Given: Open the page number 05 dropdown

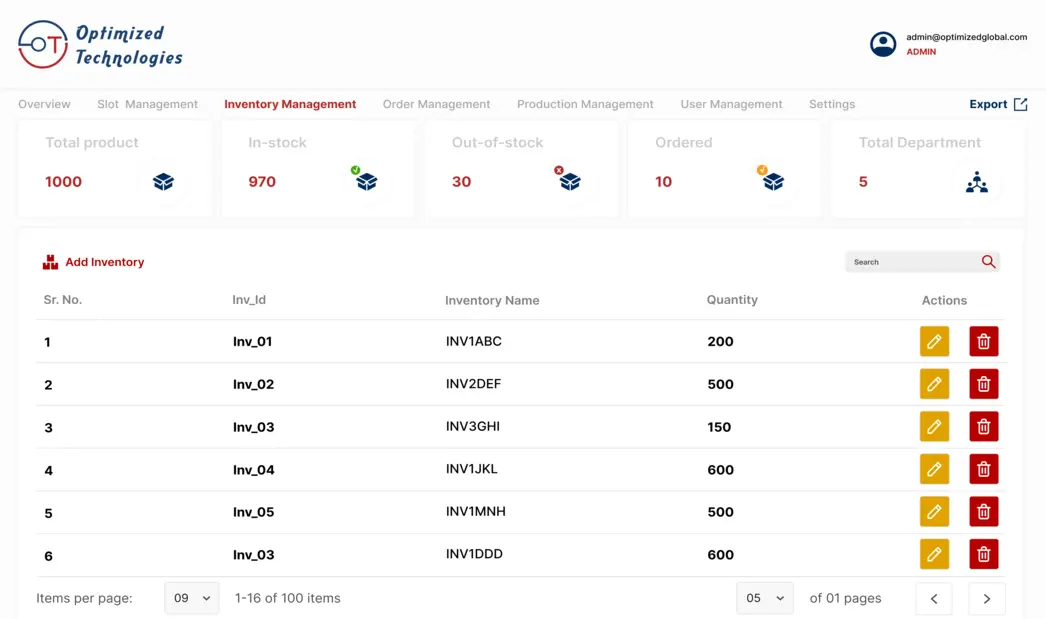Looking at the screenshot, I should 764,598.
